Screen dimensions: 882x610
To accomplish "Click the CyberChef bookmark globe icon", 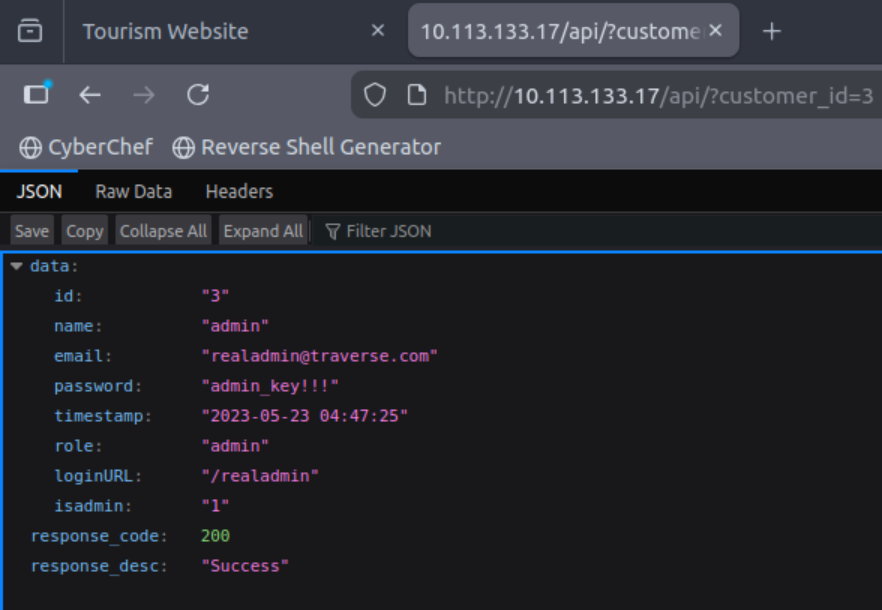I will point(30,148).
